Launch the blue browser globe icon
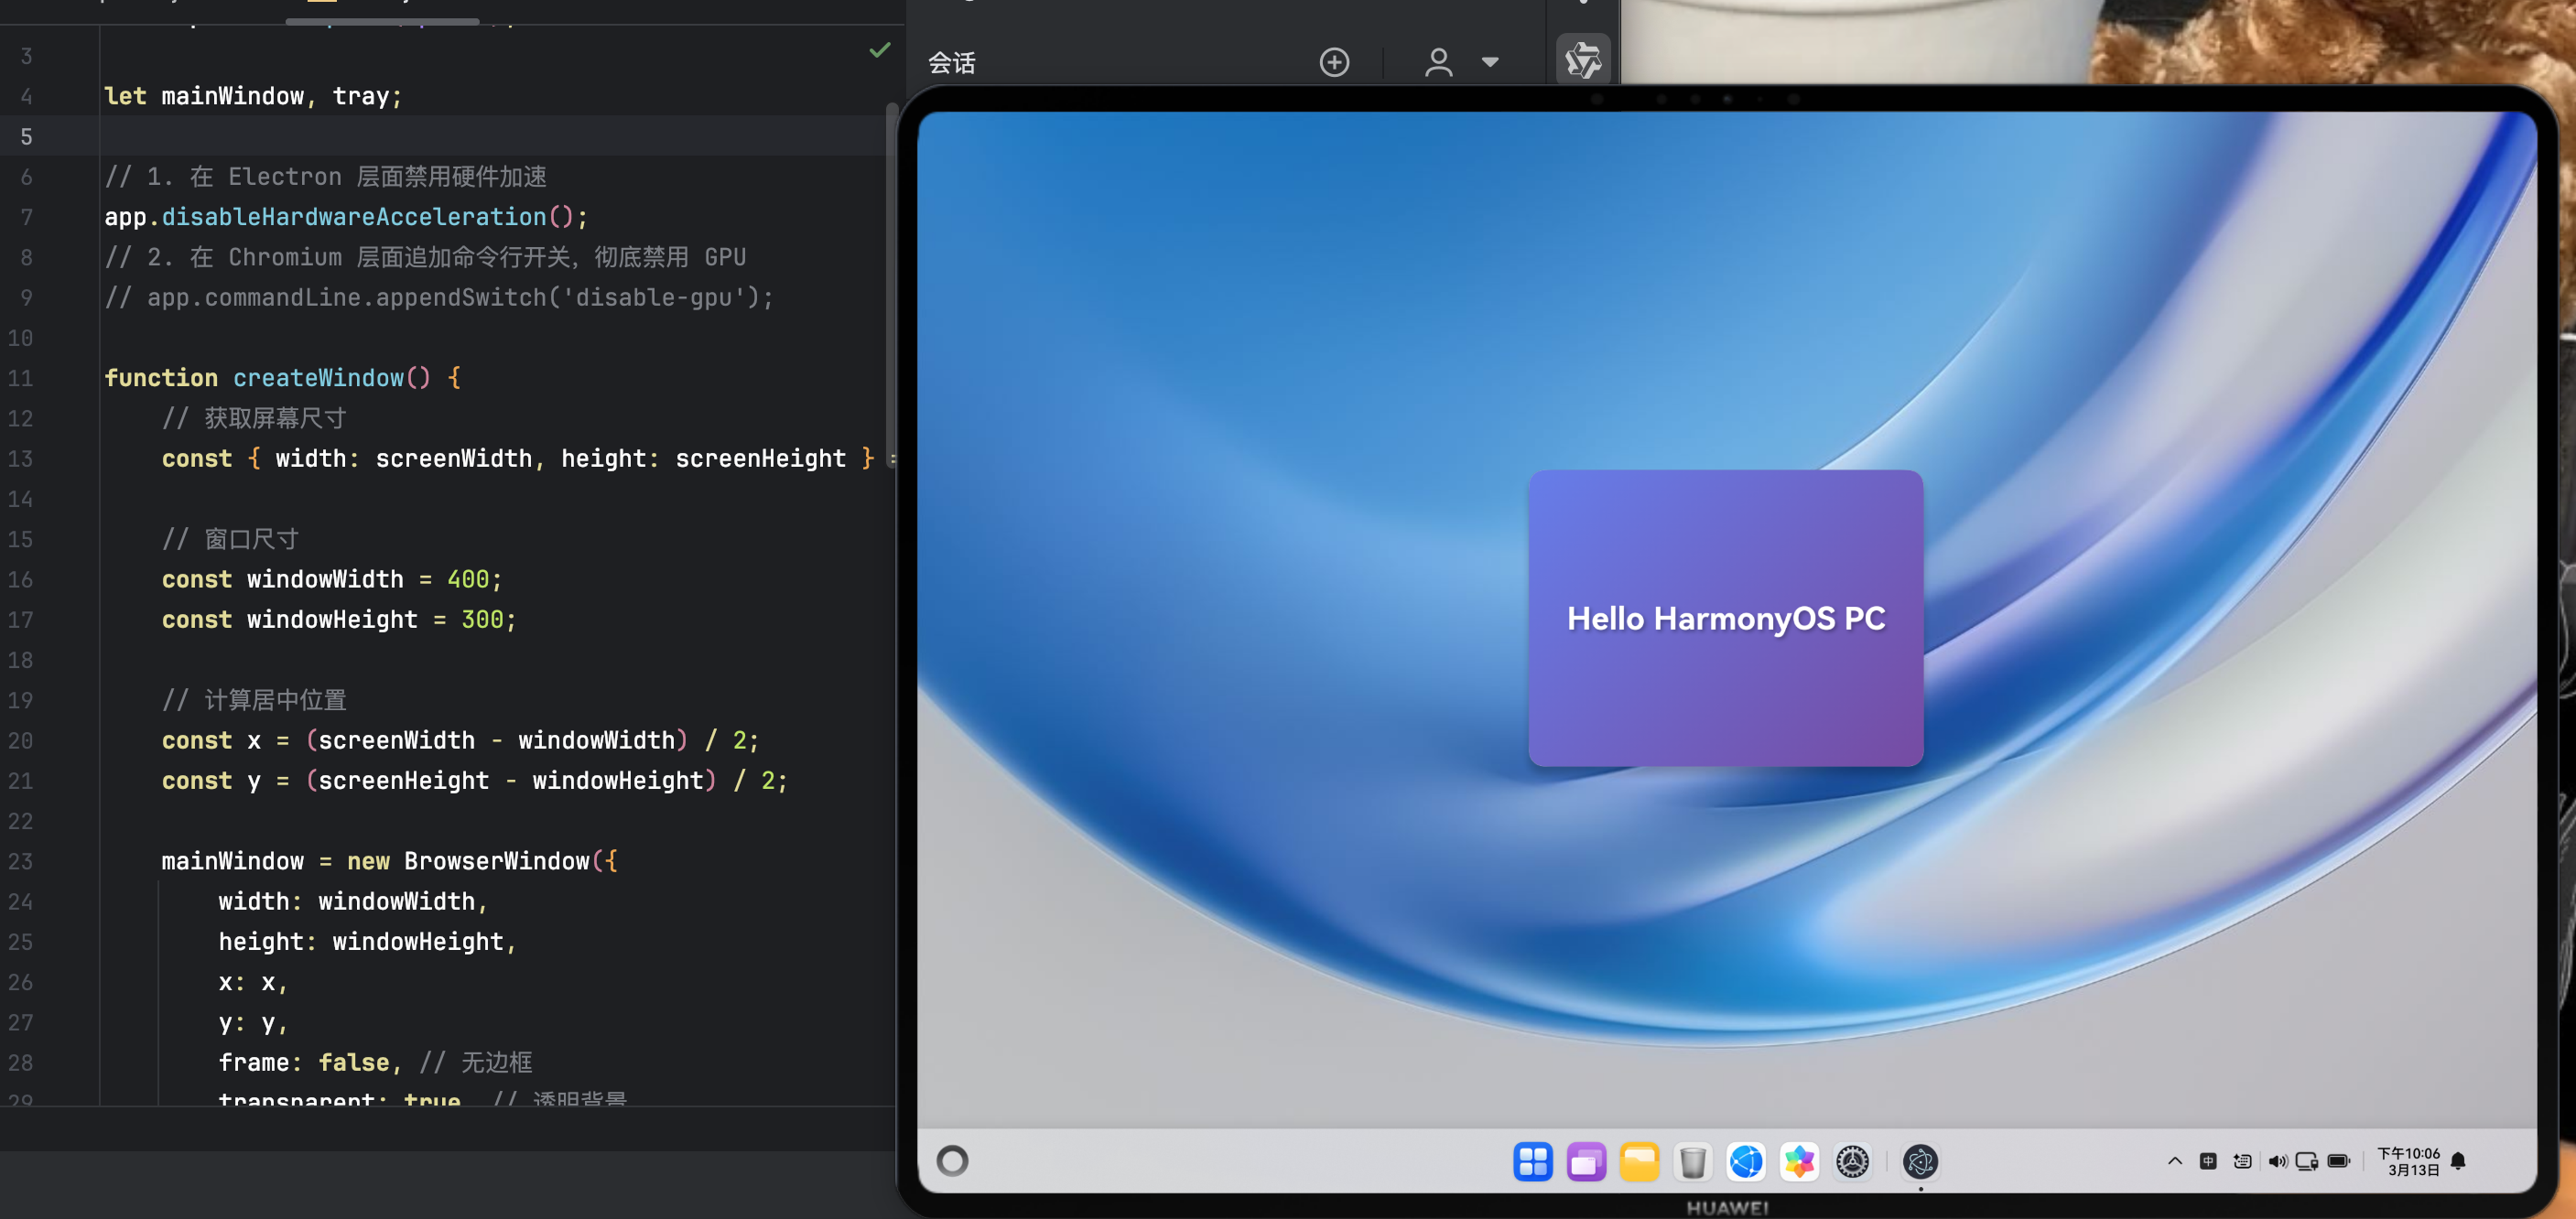Viewport: 2576px width, 1219px height. tap(1746, 1161)
